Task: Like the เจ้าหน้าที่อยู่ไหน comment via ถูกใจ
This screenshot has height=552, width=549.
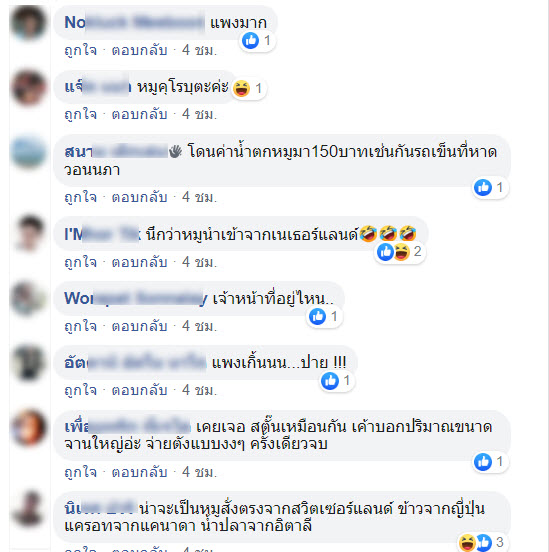Action: pyautogui.click(x=81, y=326)
